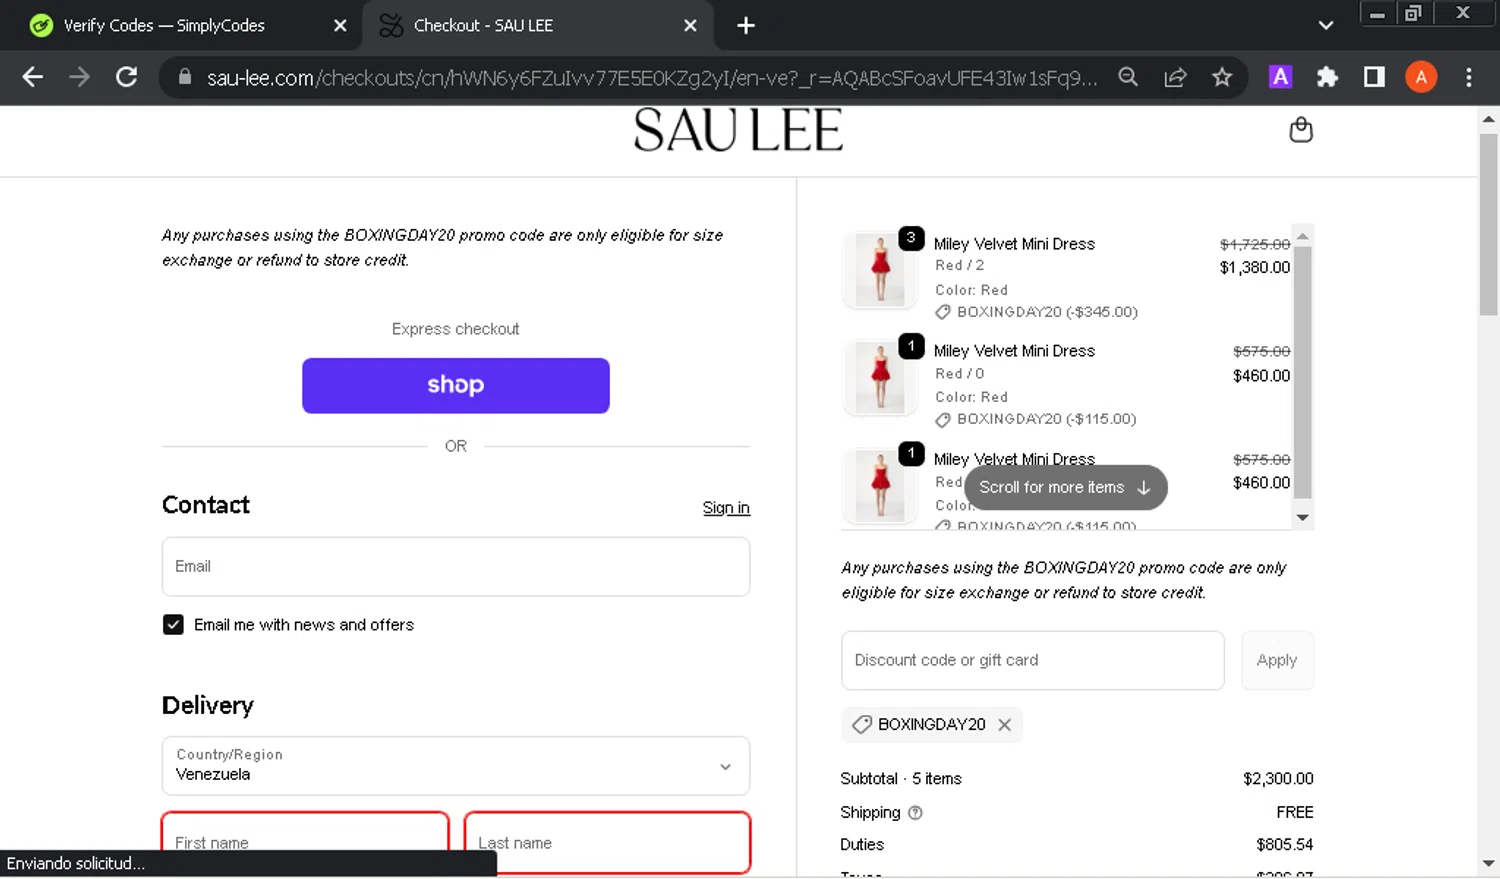Focus the First name field
1500x879 pixels.
(x=305, y=842)
